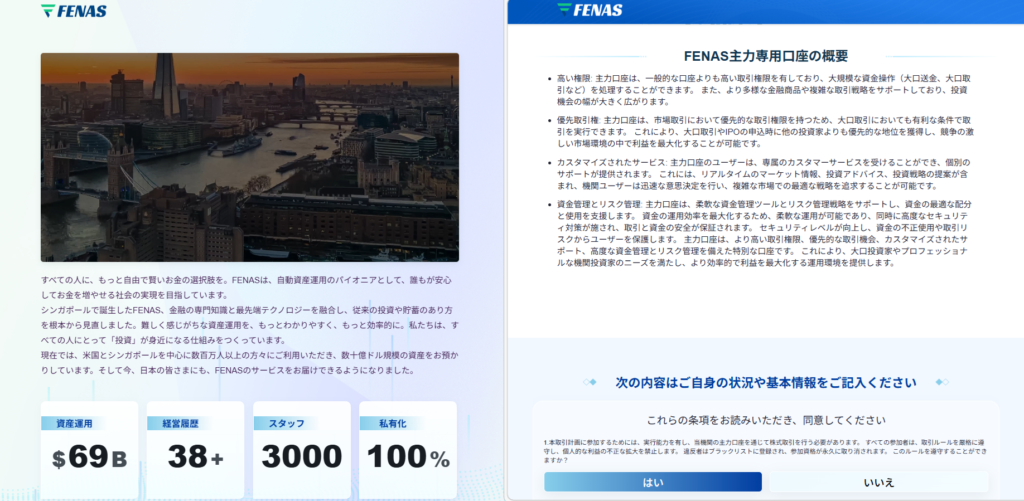1024x501 pixels.
Task: Click the FENAS主力専用口座の概要 heading
Action: 766,56
